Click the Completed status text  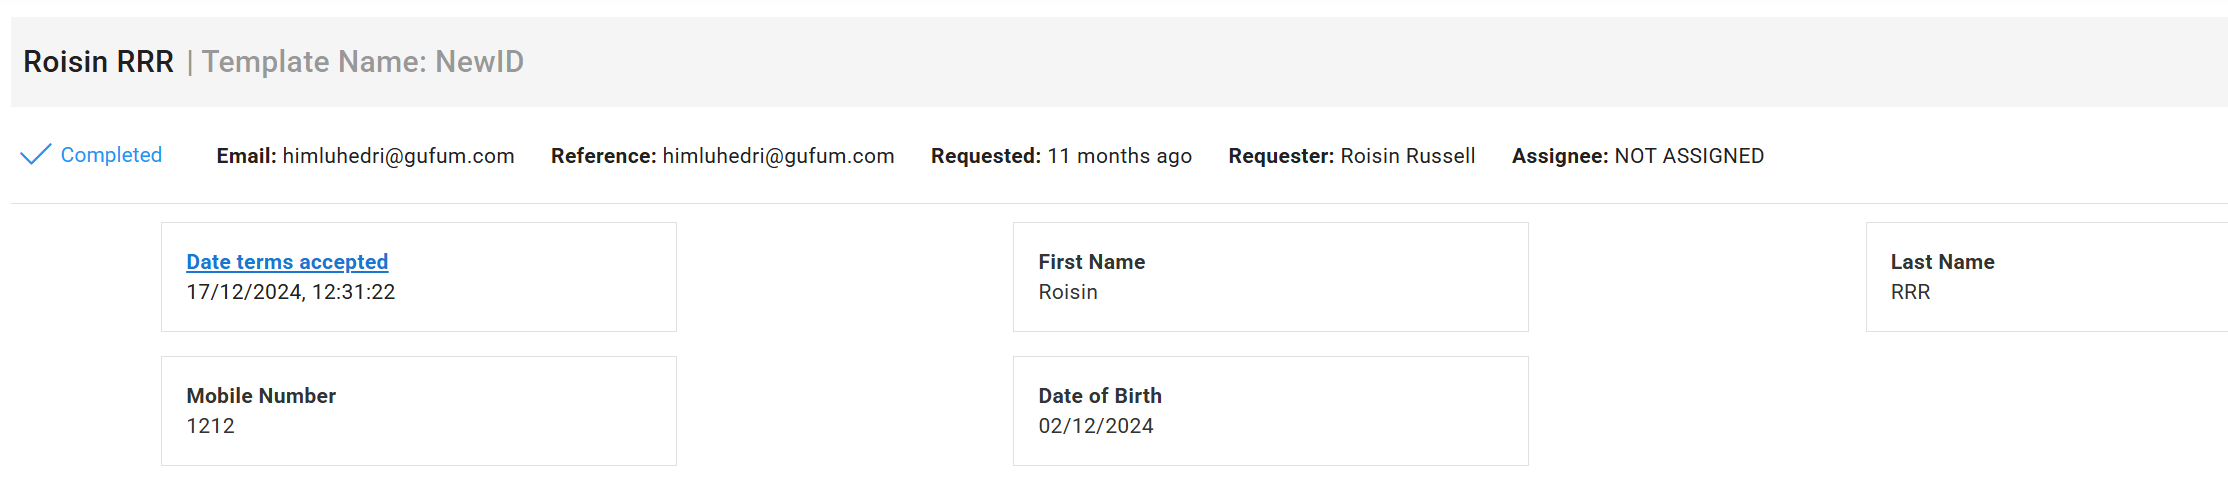(x=111, y=155)
